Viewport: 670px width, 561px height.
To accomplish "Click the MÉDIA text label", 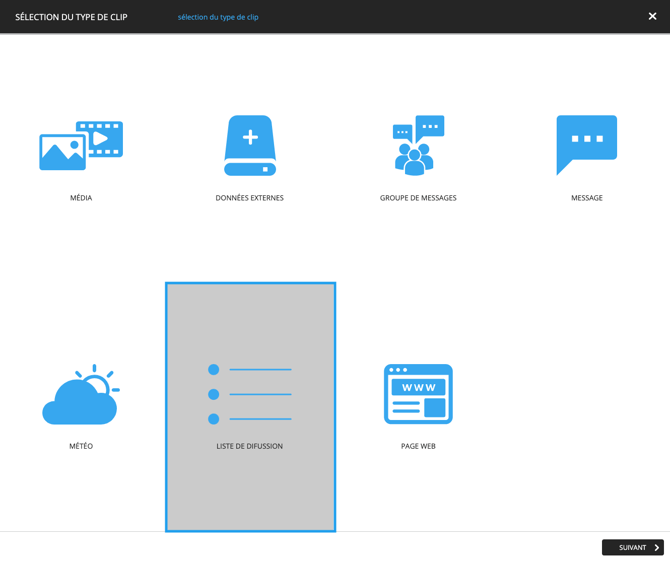I will click(81, 198).
